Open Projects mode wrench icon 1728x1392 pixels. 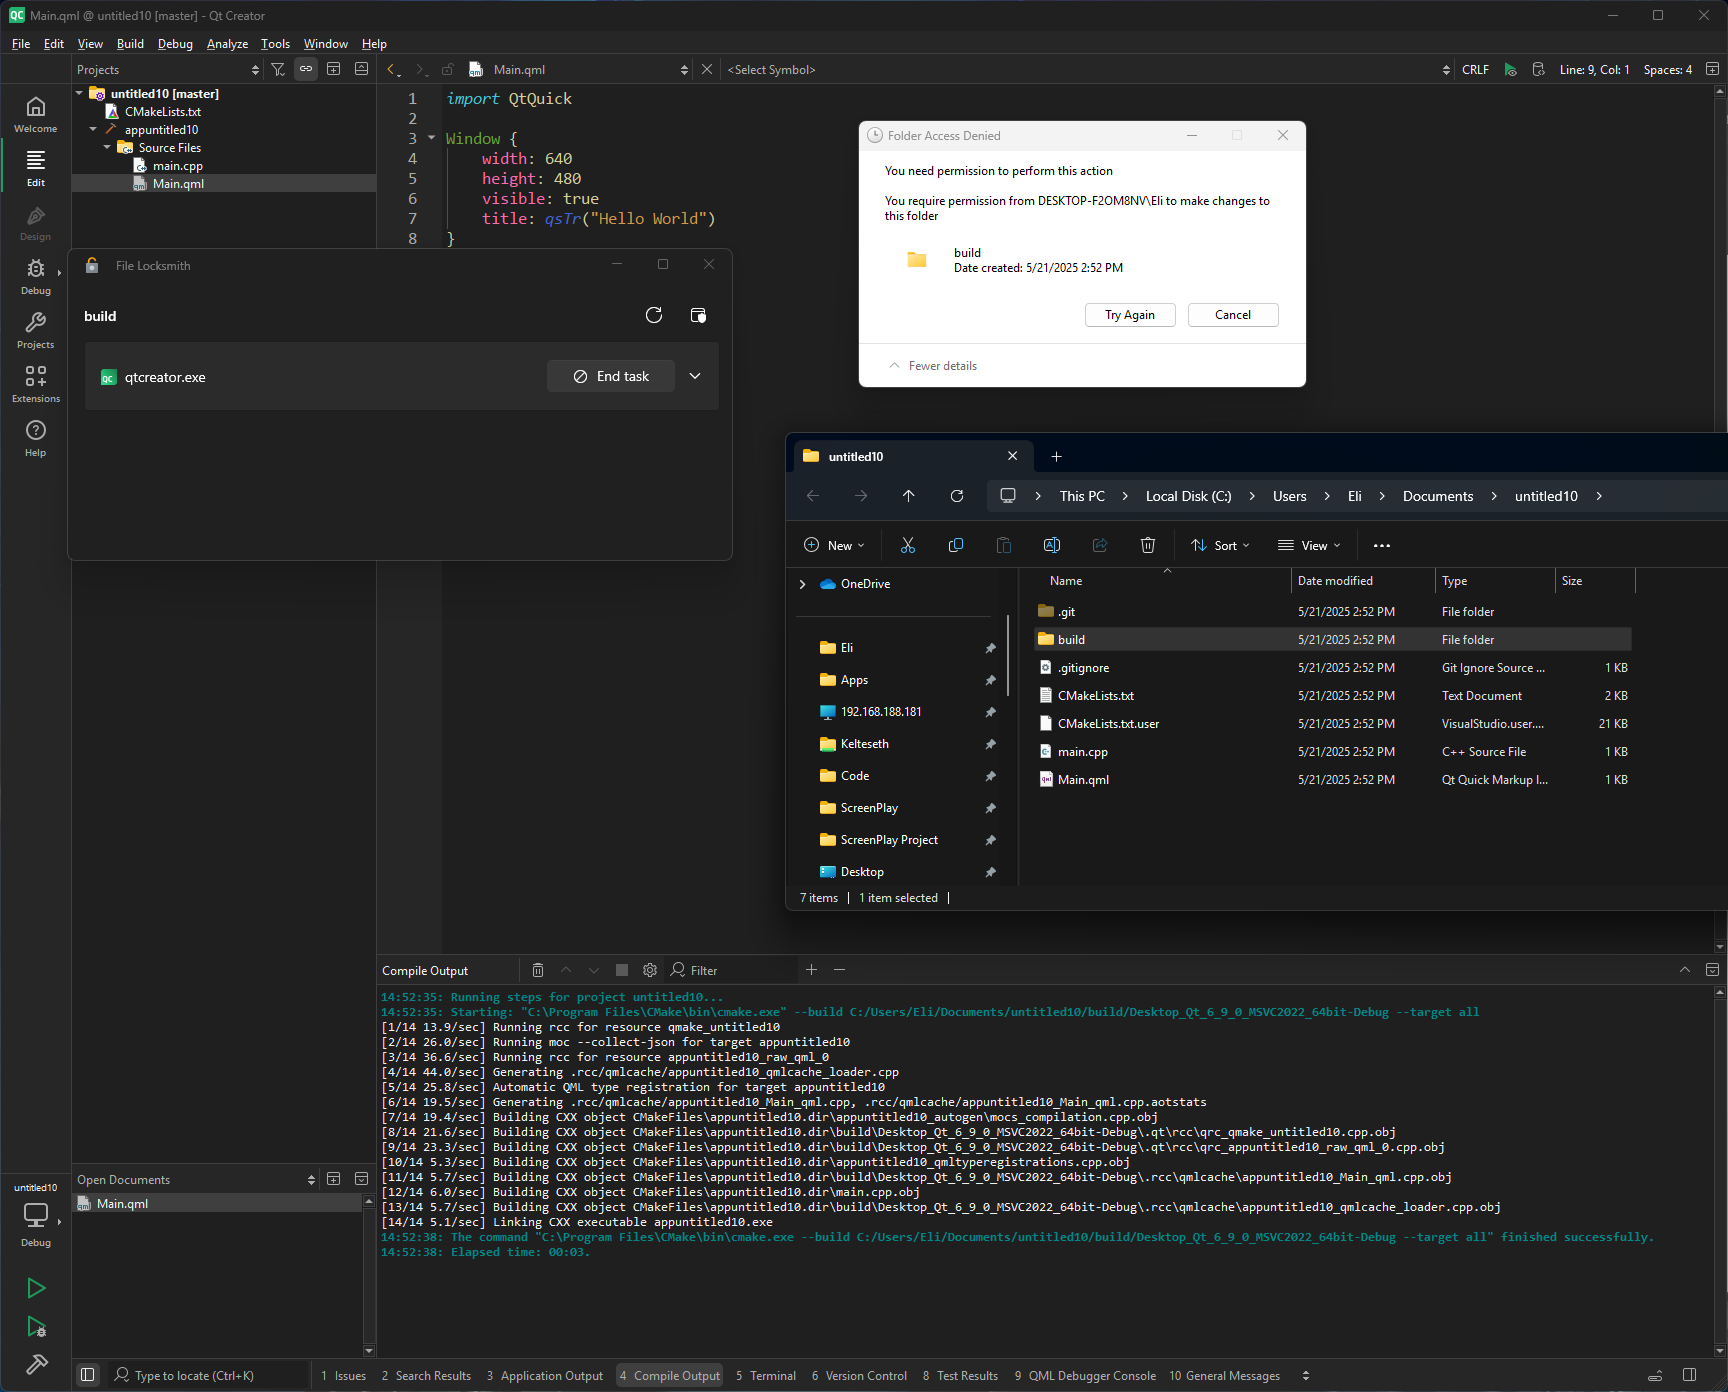36,330
